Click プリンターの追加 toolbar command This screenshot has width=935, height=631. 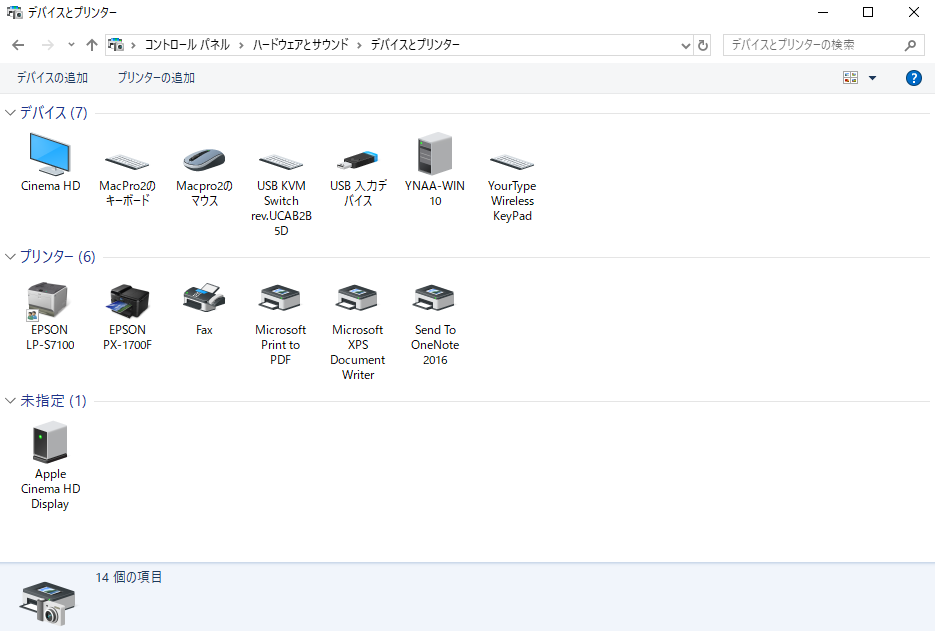[156, 78]
